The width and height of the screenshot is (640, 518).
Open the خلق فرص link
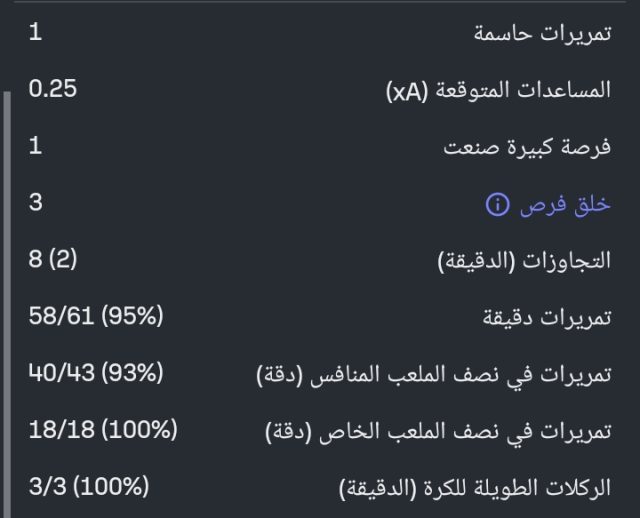(x=564, y=205)
